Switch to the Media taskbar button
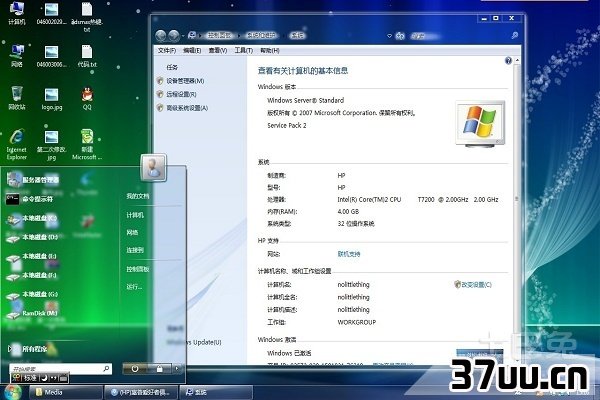 (x=65, y=392)
